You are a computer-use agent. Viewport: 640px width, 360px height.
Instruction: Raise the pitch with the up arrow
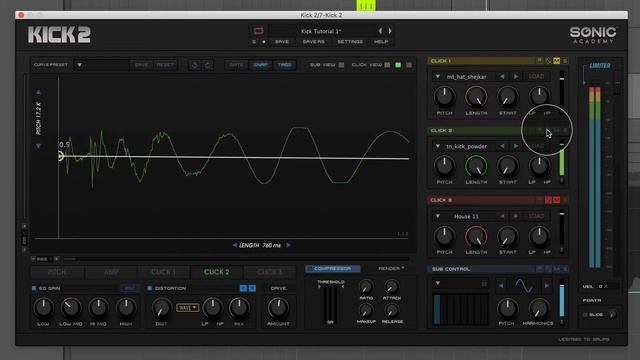click(38, 92)
